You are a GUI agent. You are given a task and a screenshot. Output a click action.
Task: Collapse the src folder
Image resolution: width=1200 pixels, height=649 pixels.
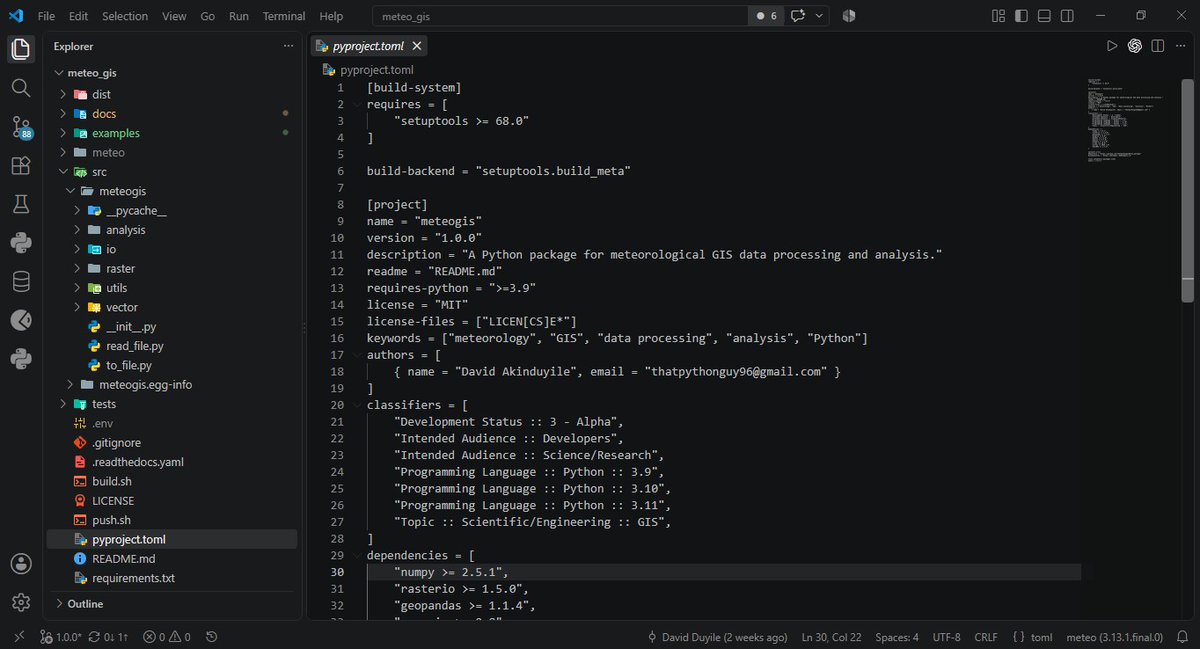click(63, 172)
